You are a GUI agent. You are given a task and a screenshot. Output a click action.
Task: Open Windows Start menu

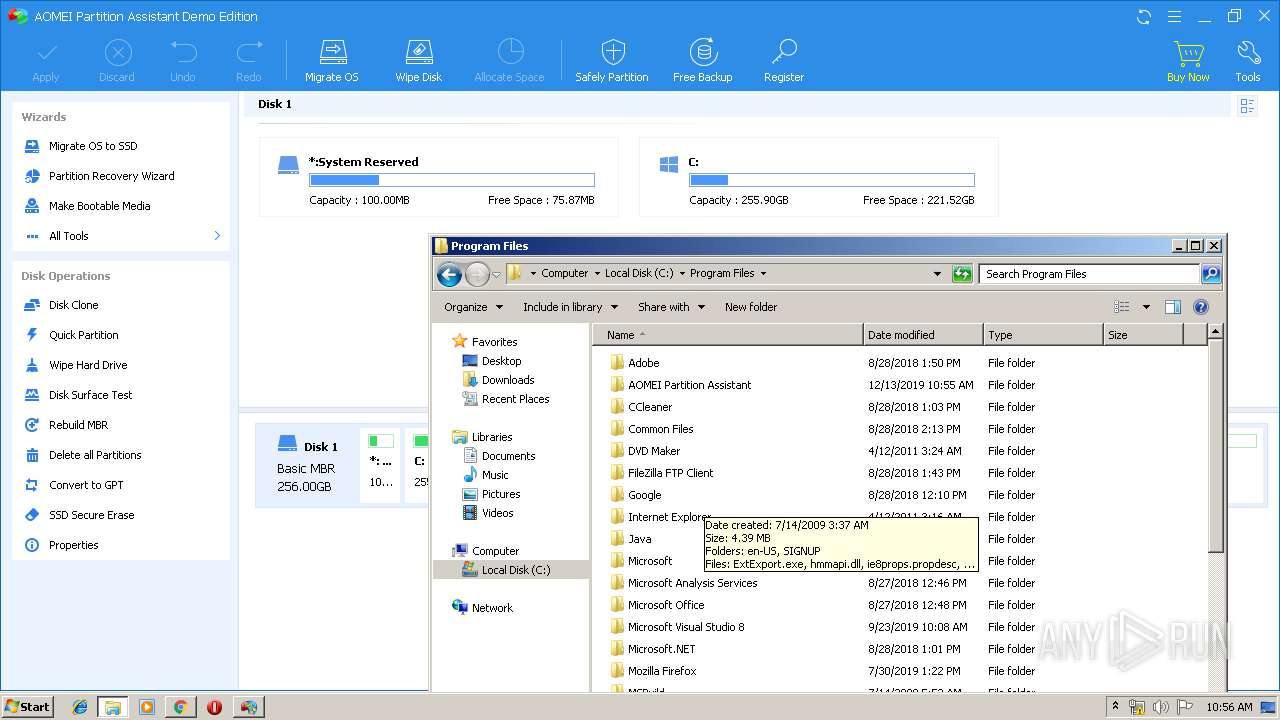point(28,707)
